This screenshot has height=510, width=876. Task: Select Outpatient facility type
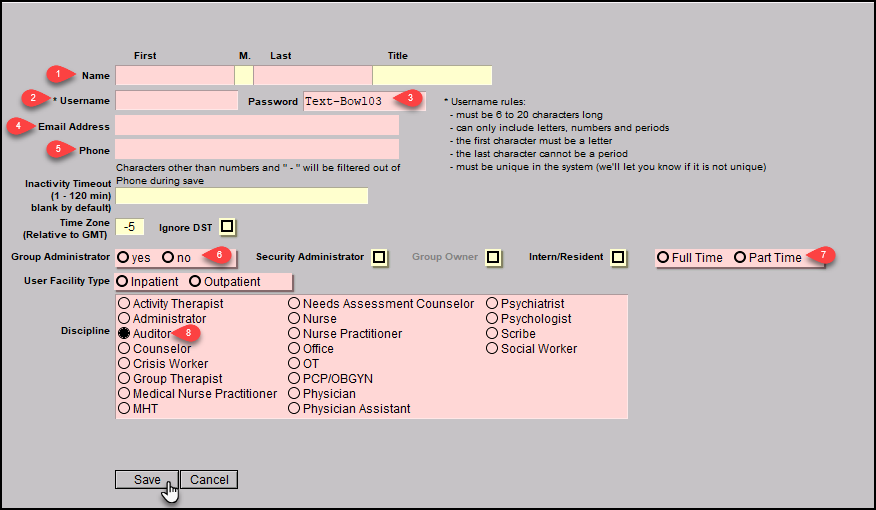(195, 282)
